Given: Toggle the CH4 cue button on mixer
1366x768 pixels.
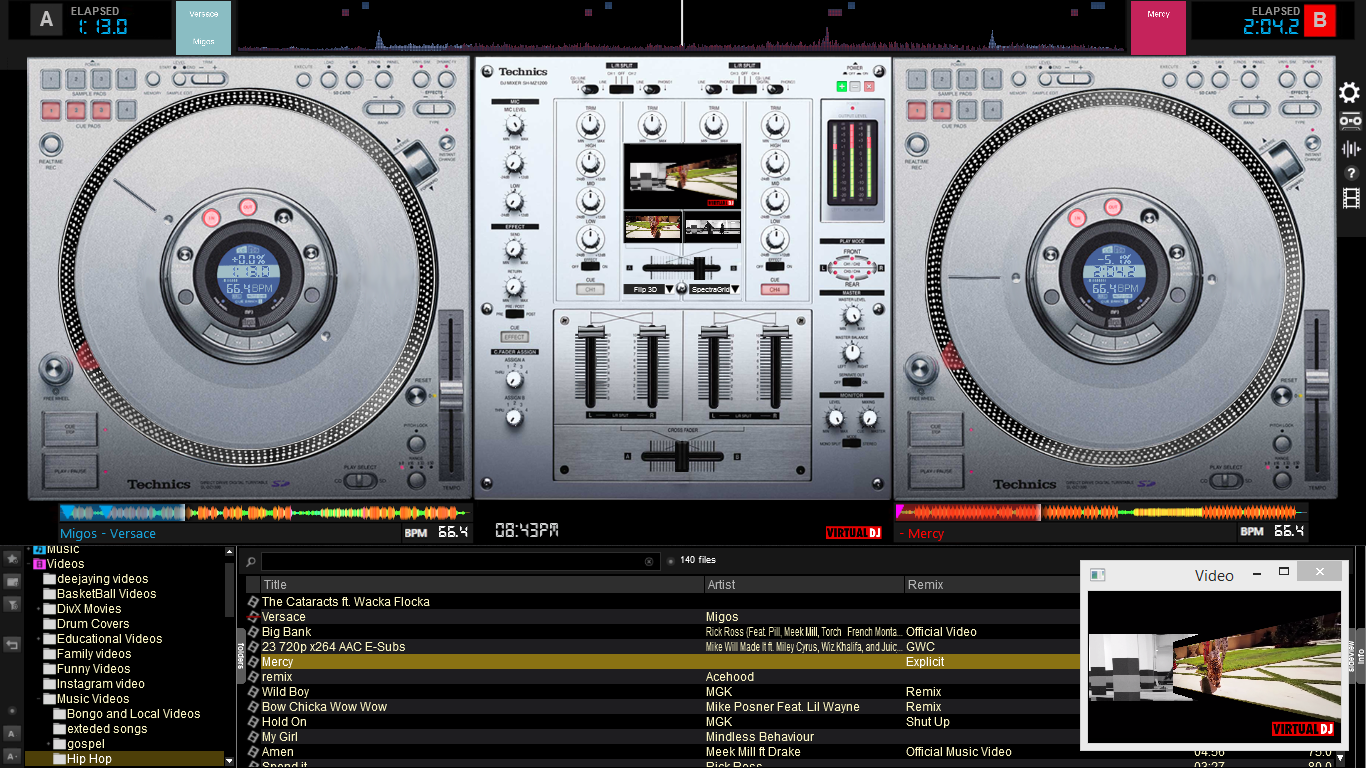Looking at the screenshot, I should tap(774, 290).
